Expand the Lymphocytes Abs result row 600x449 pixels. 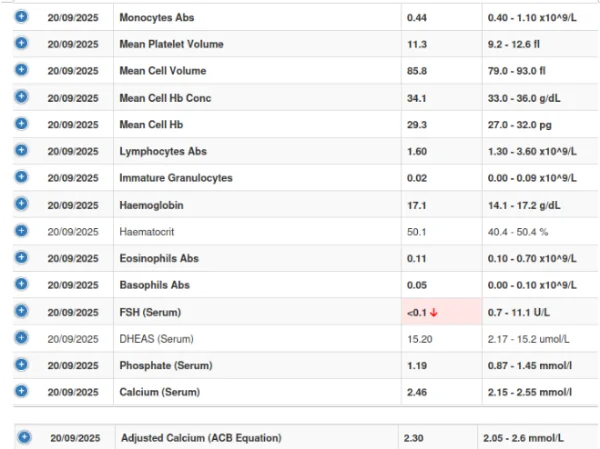pyautogui.click(x=22, y=150)
